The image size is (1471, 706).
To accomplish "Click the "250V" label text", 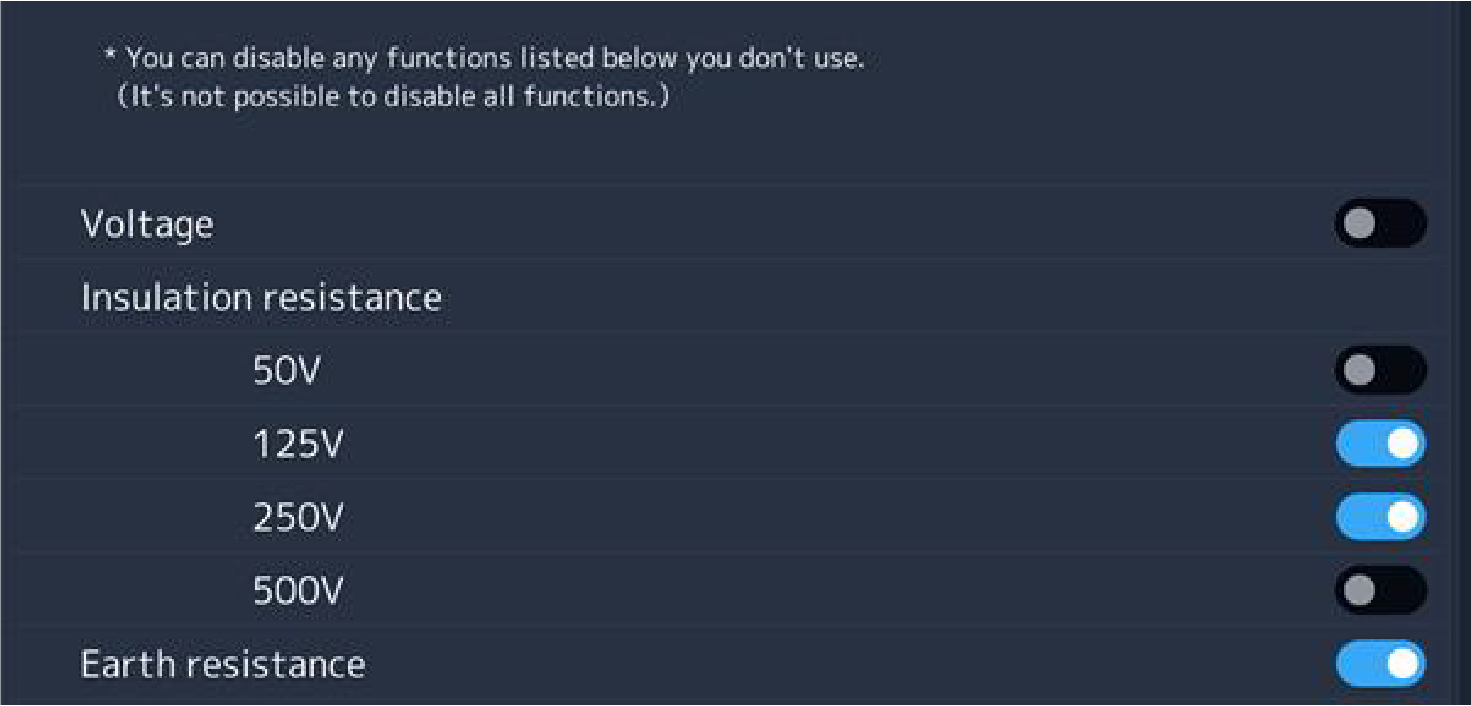I will point(298,518).
